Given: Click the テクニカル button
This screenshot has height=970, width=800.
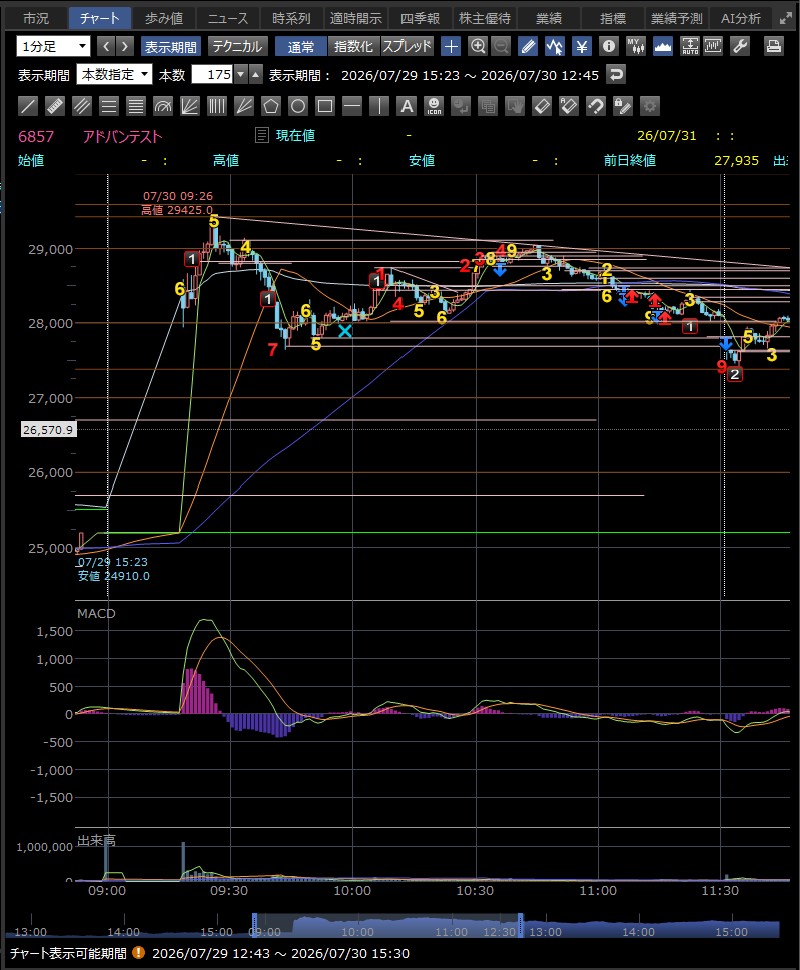Looking at the screenshot, I should pos(237,46).
